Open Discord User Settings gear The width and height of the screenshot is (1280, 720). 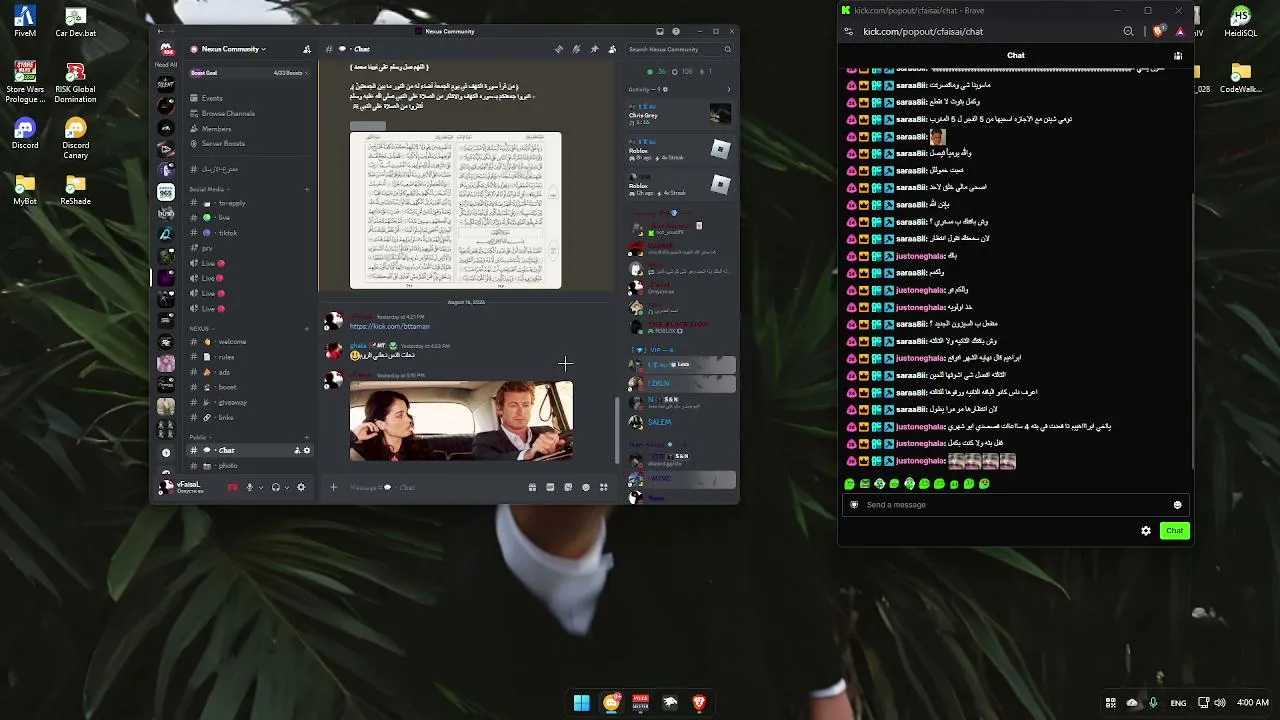(301, 487)
